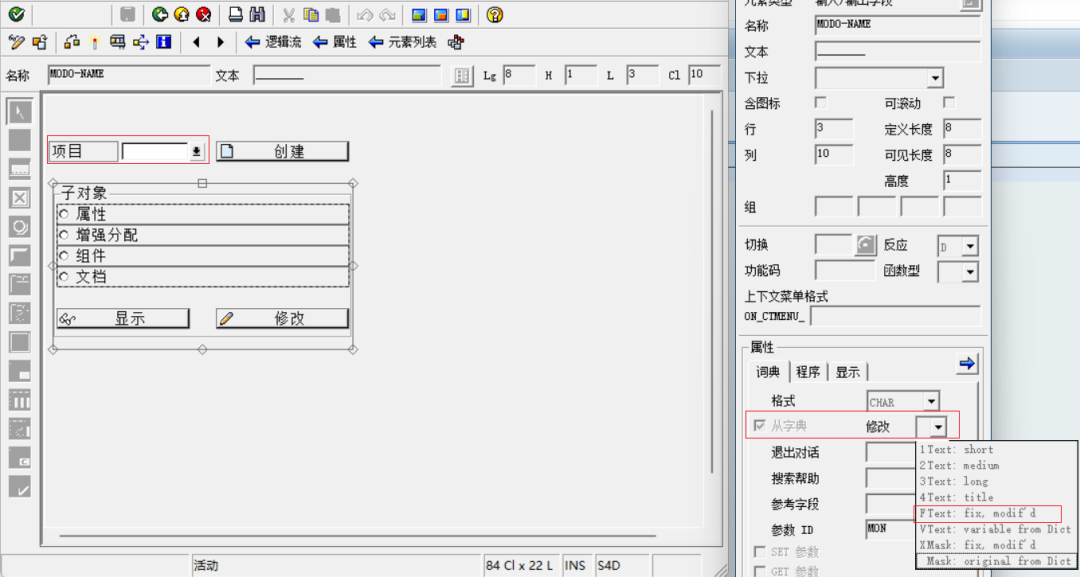Screen dimensions: 1080x577
Task: Open the 函数型 dropdown
Action: [970, 272]
